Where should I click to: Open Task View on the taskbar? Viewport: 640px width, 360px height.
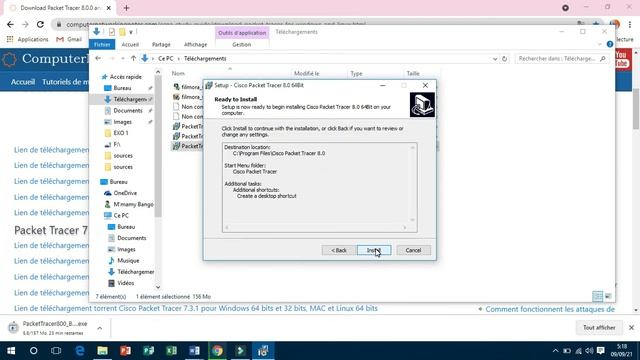coord(56,351)
